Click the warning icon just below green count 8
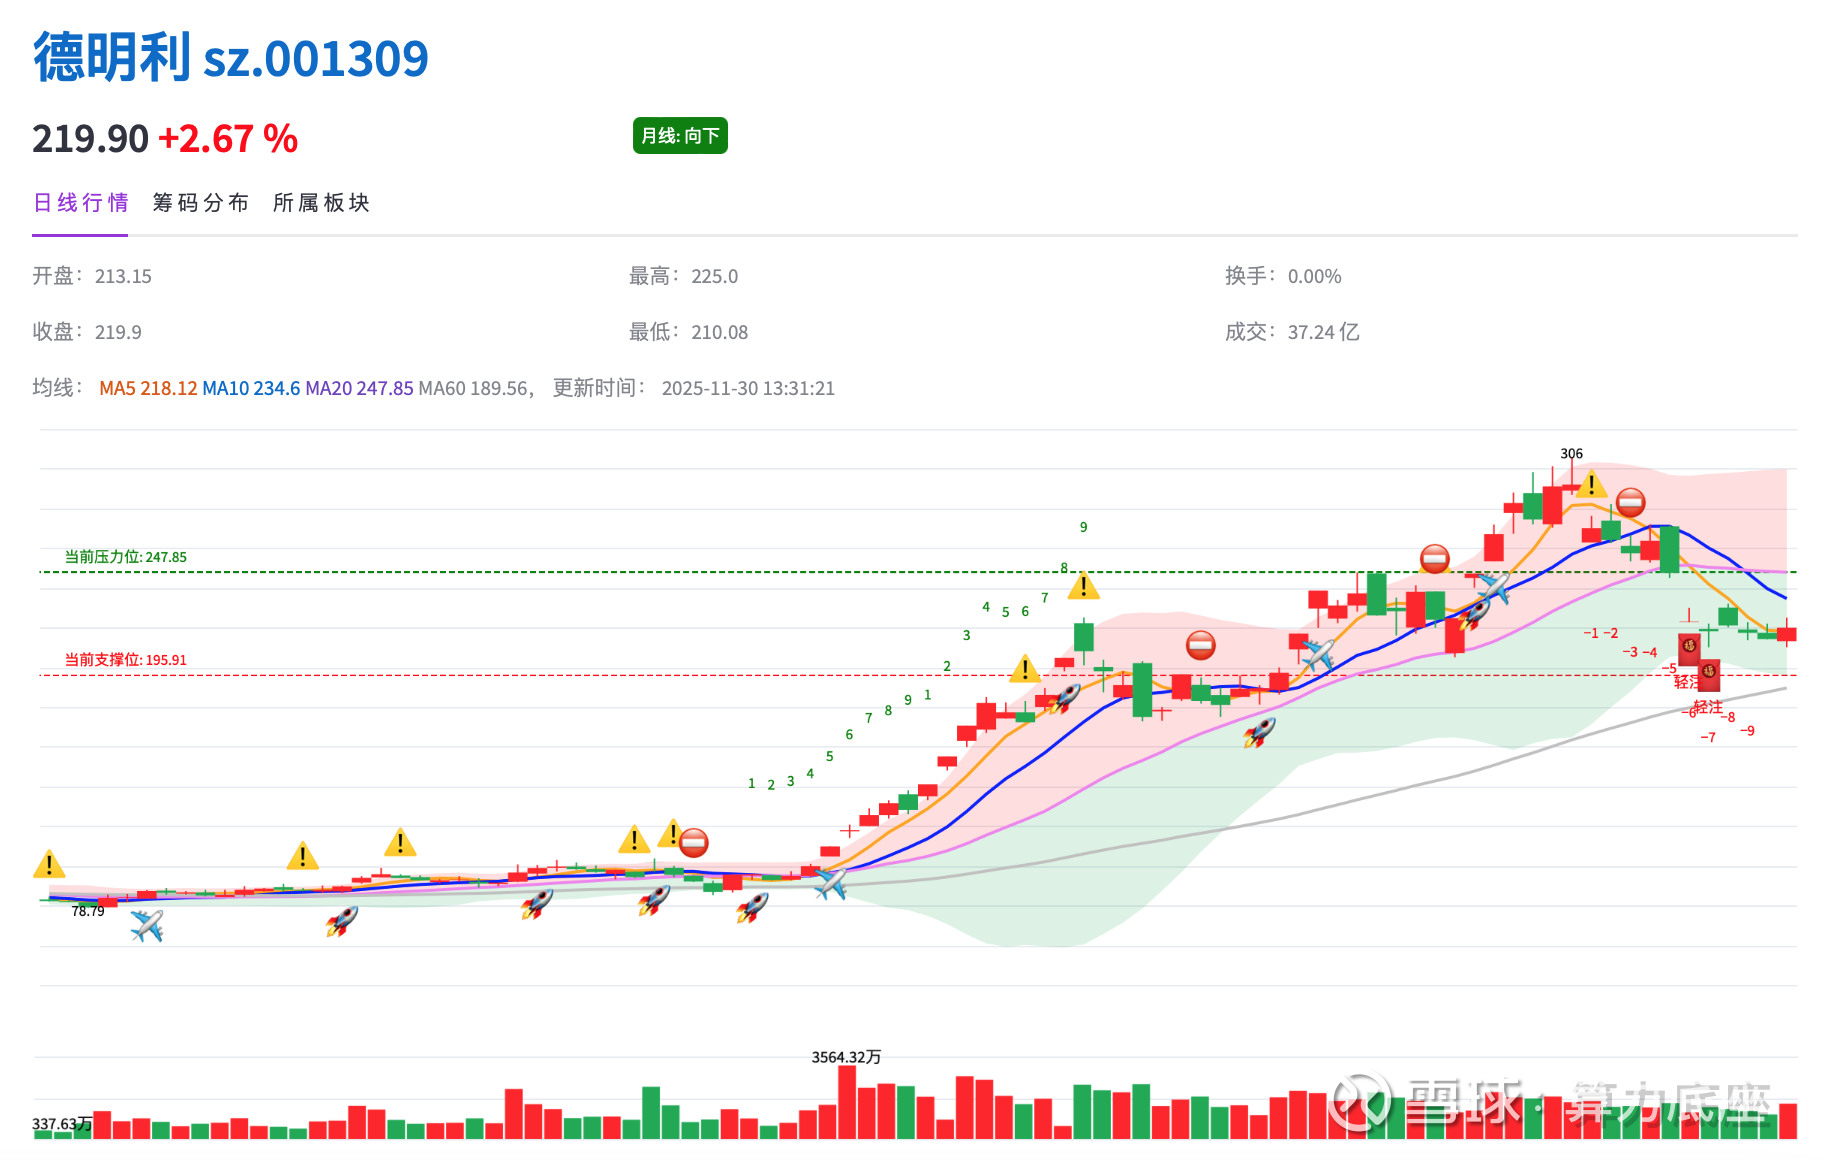Screen dimensions: 1824x1160 coord(1083,585)
